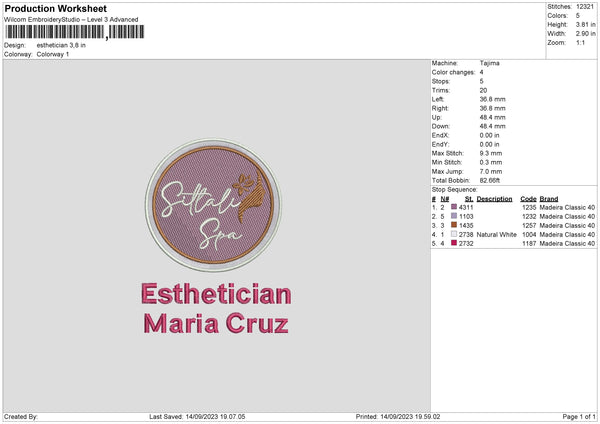Click the 'Natural White' description text

(x=497, y=235)
